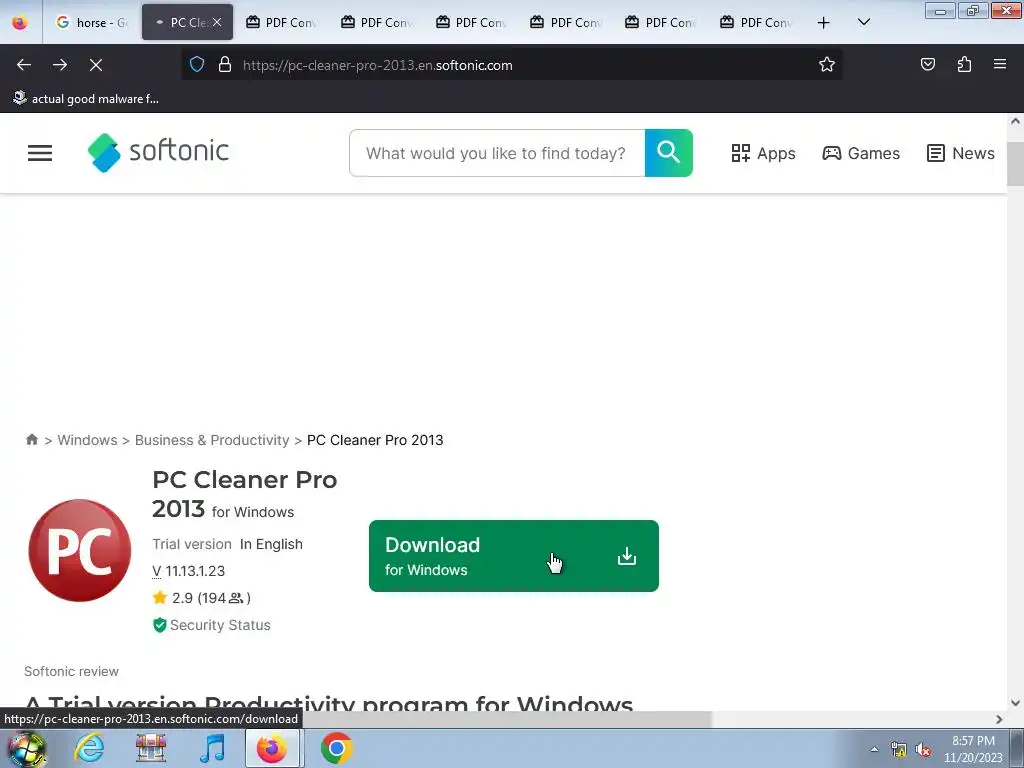Switch to the horse Google tab
Screen dimensions: 1024x768
[92, 22]
